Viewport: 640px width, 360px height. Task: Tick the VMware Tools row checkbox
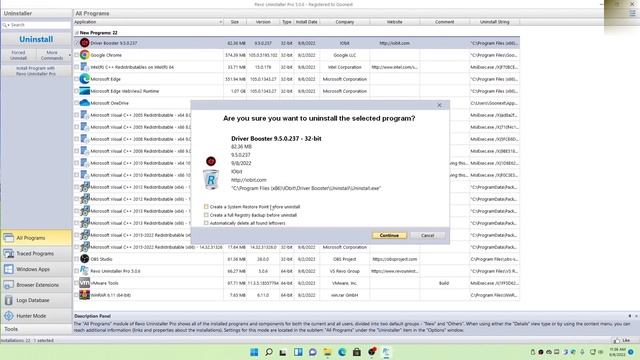click(76, 283)
